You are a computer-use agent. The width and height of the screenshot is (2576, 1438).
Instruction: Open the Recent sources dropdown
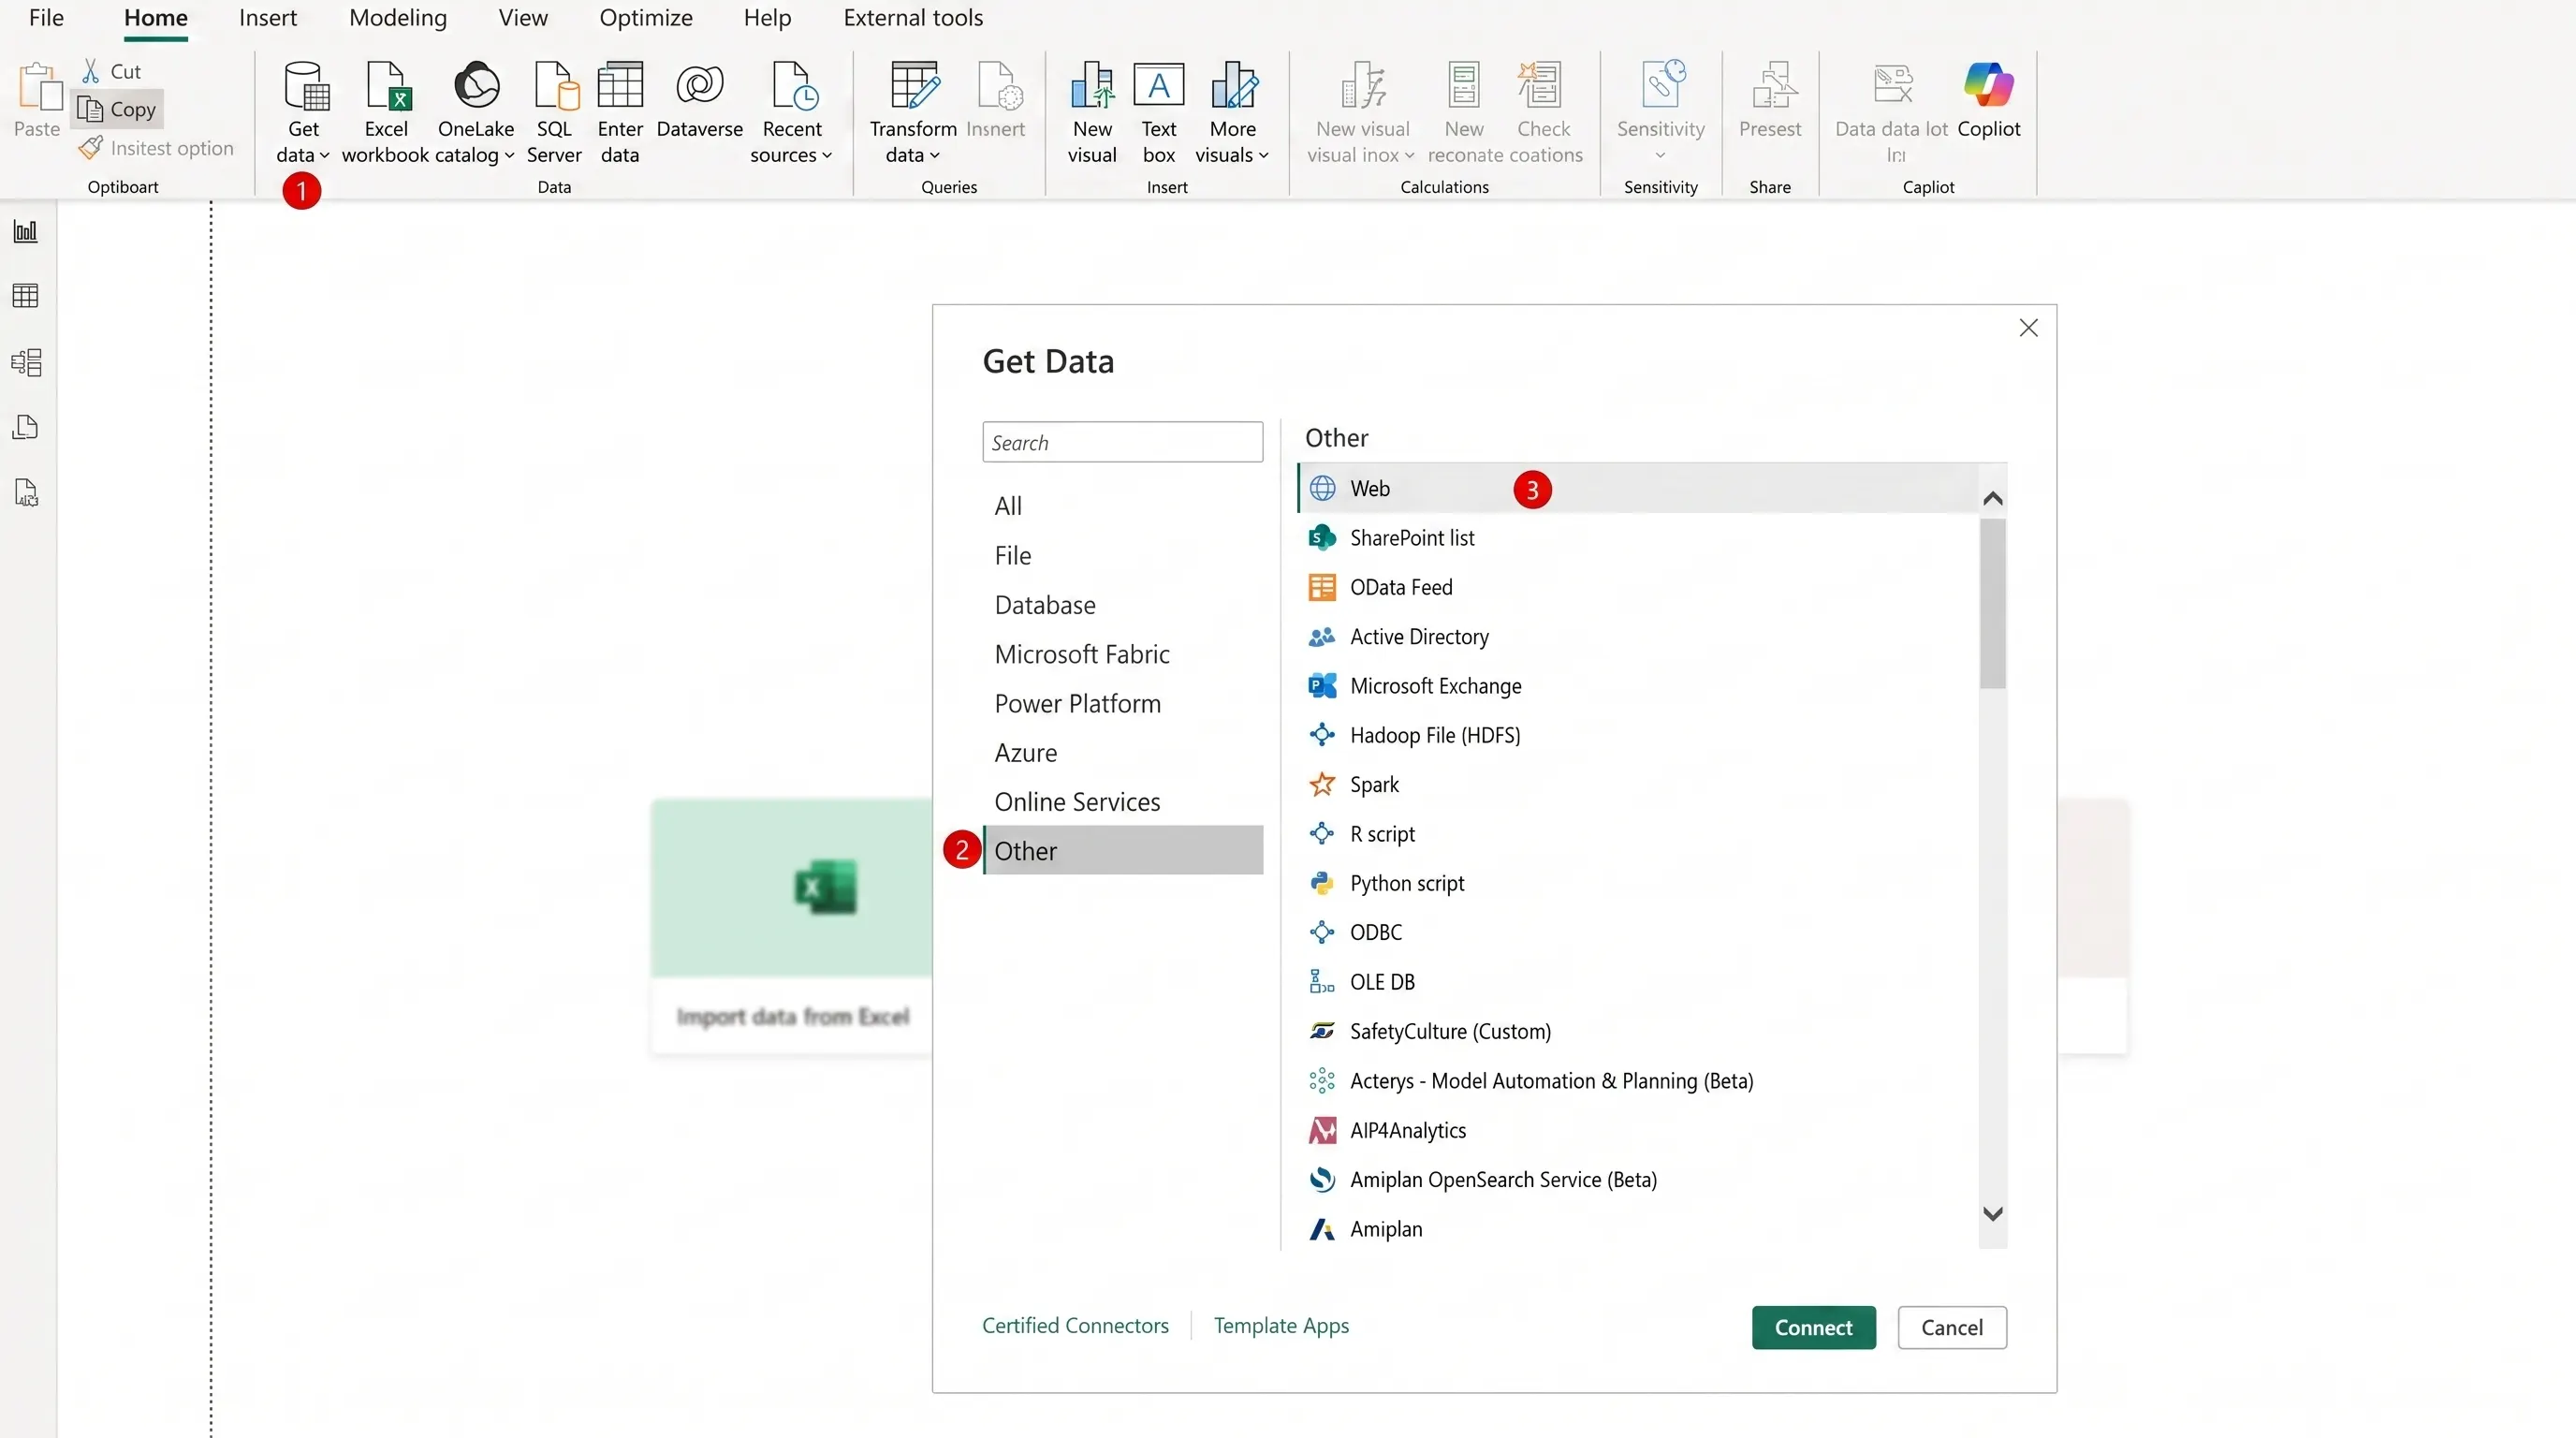click(791, 112)
